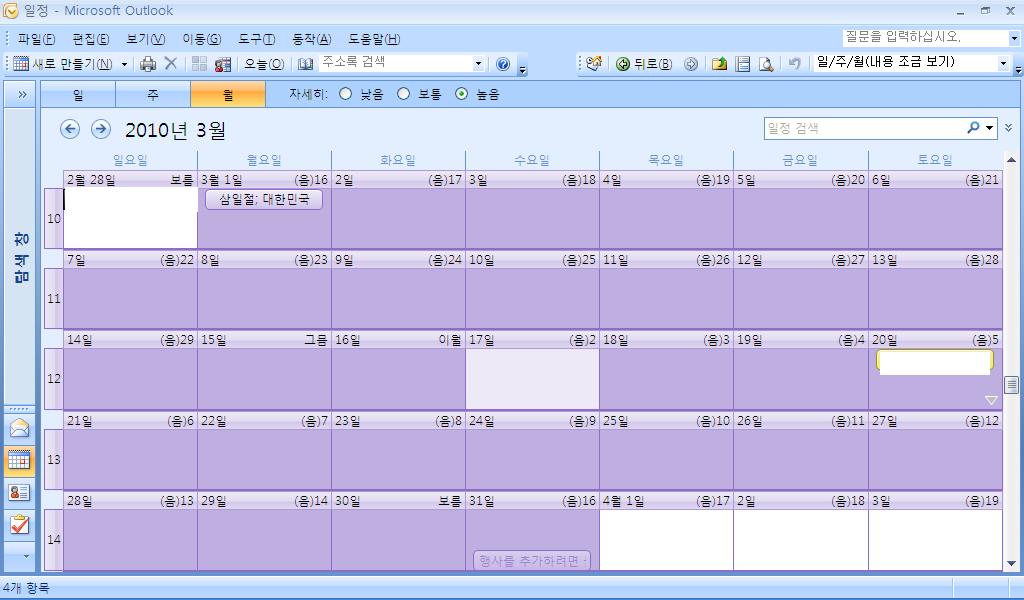Click the Reading pane icon

tap(743, 64)
